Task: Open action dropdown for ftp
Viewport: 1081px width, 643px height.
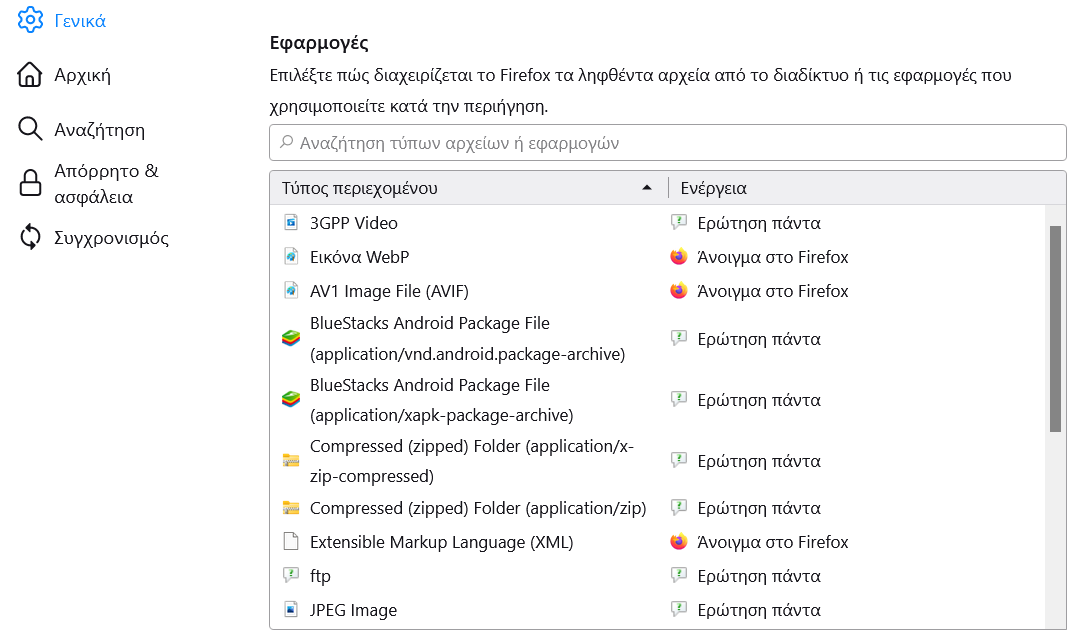Action: coord(855,575)
